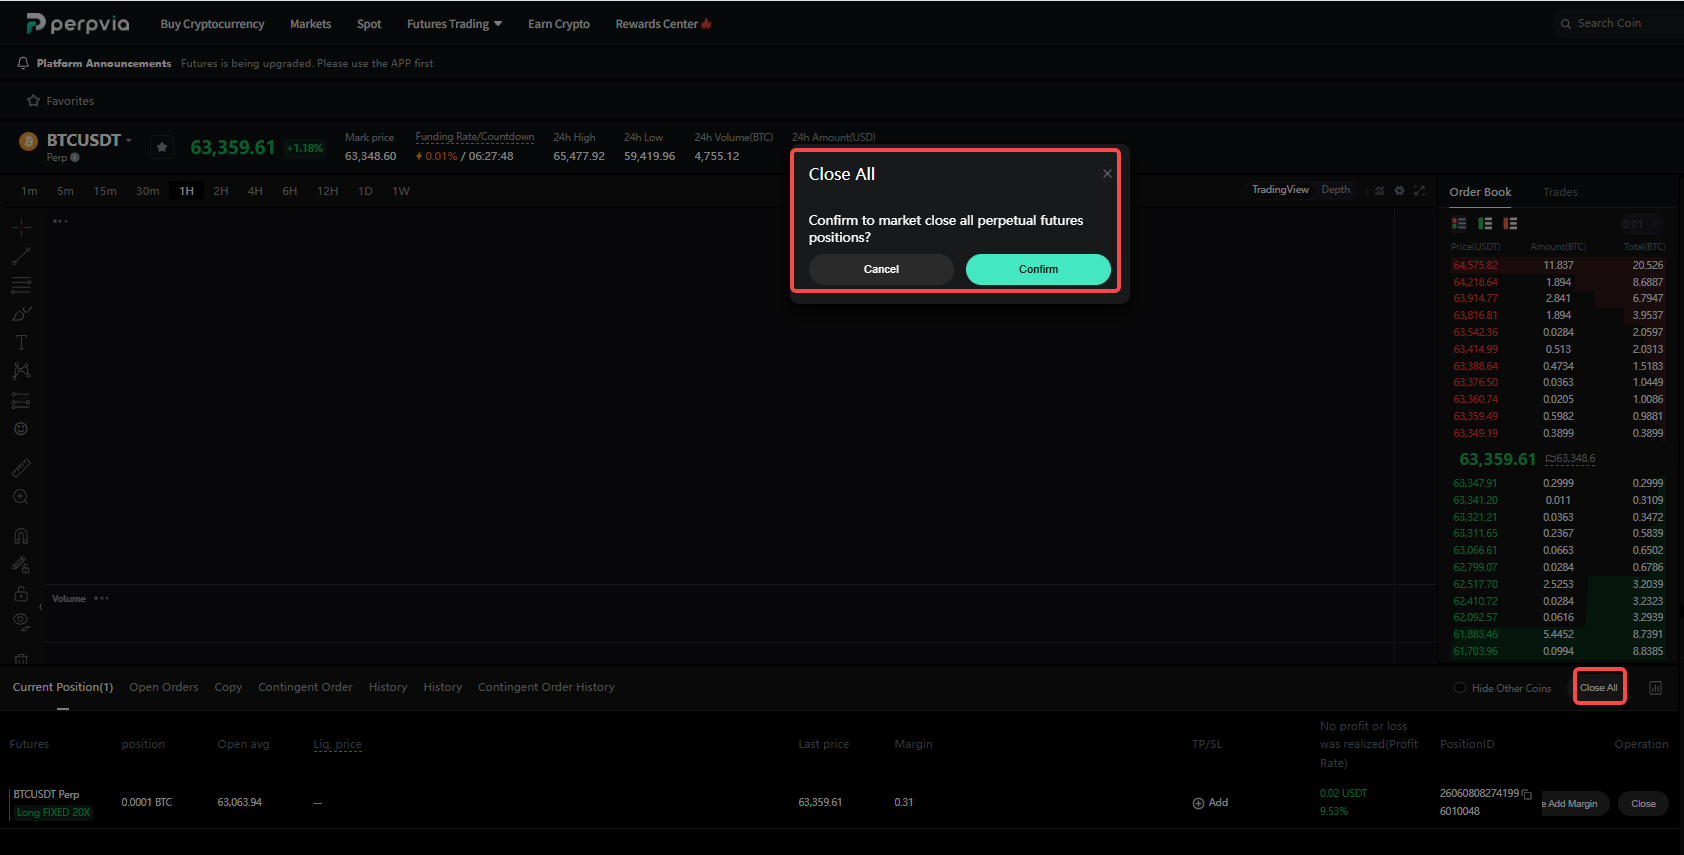The image size is (1684, 855).
Task: Confirm closing all perpetual futures positions
Action: (x=1038, y=269)
